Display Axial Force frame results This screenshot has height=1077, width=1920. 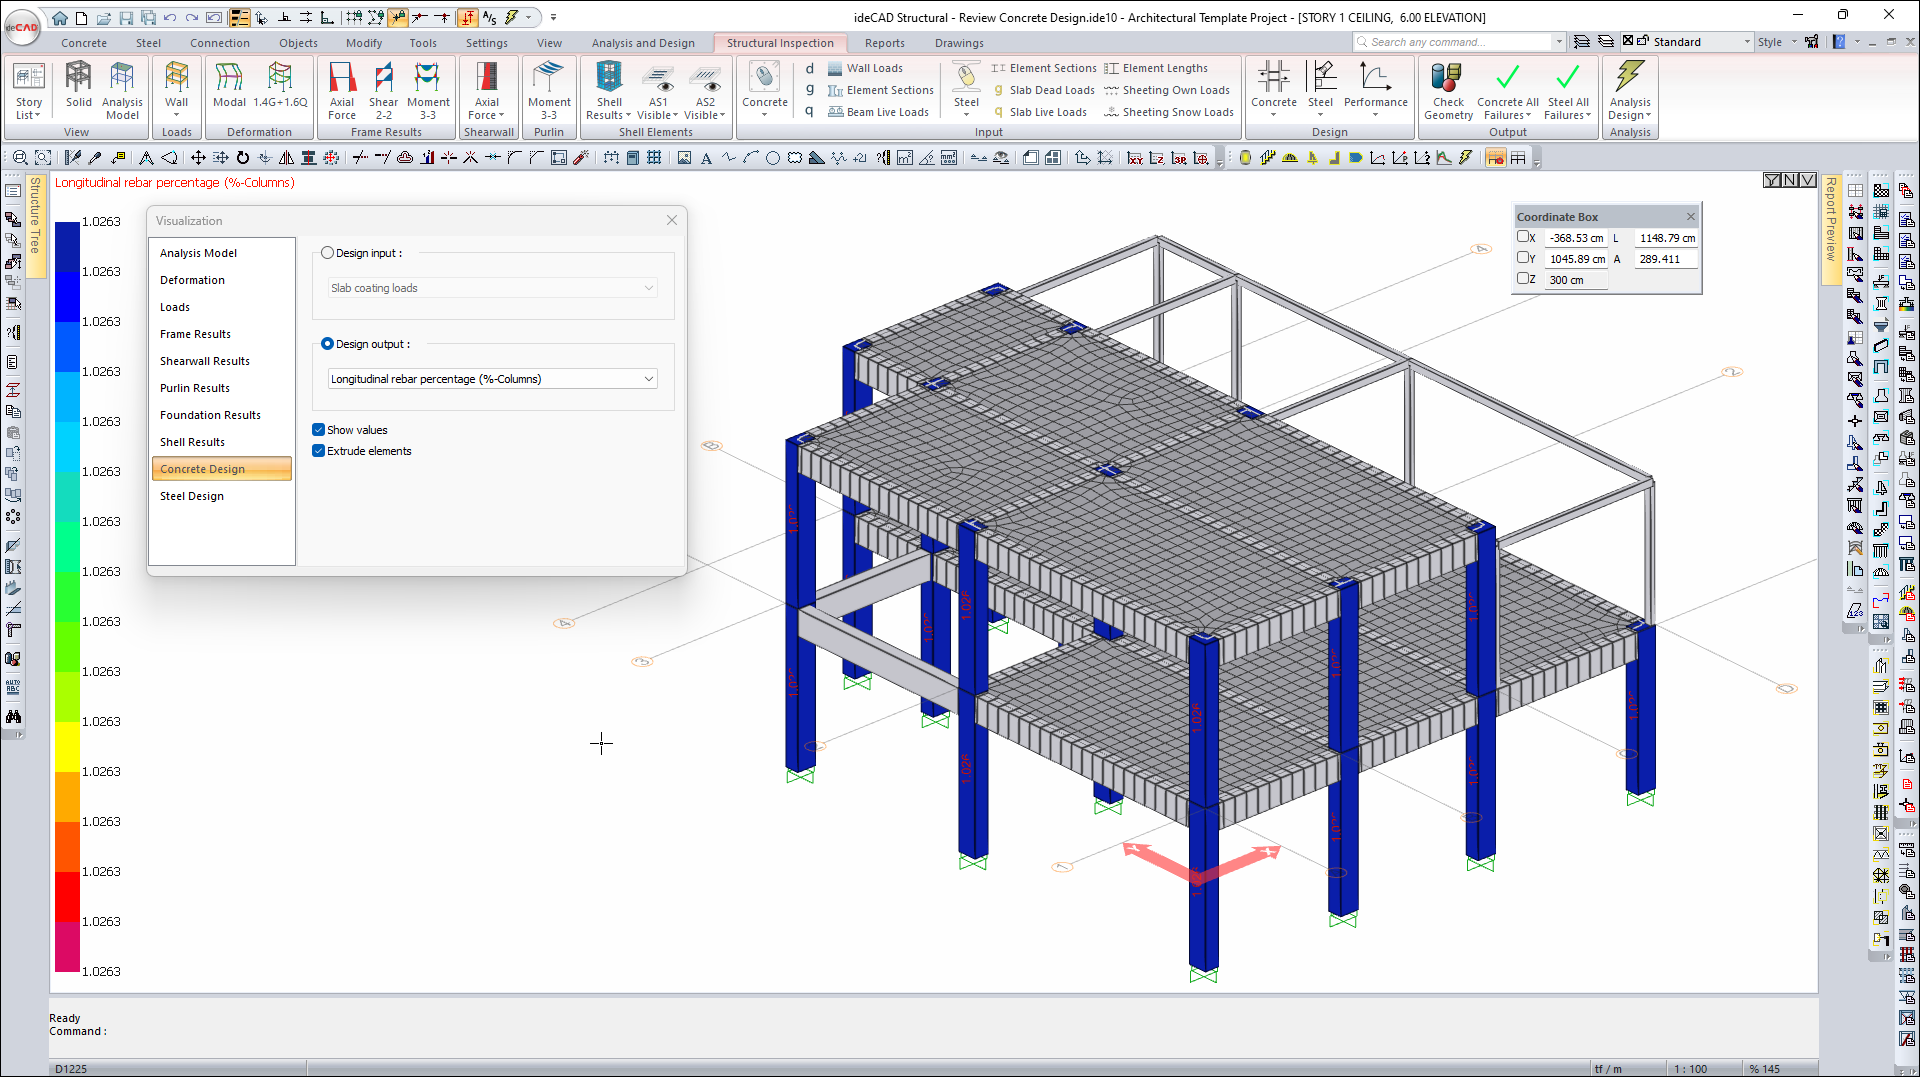342,90
